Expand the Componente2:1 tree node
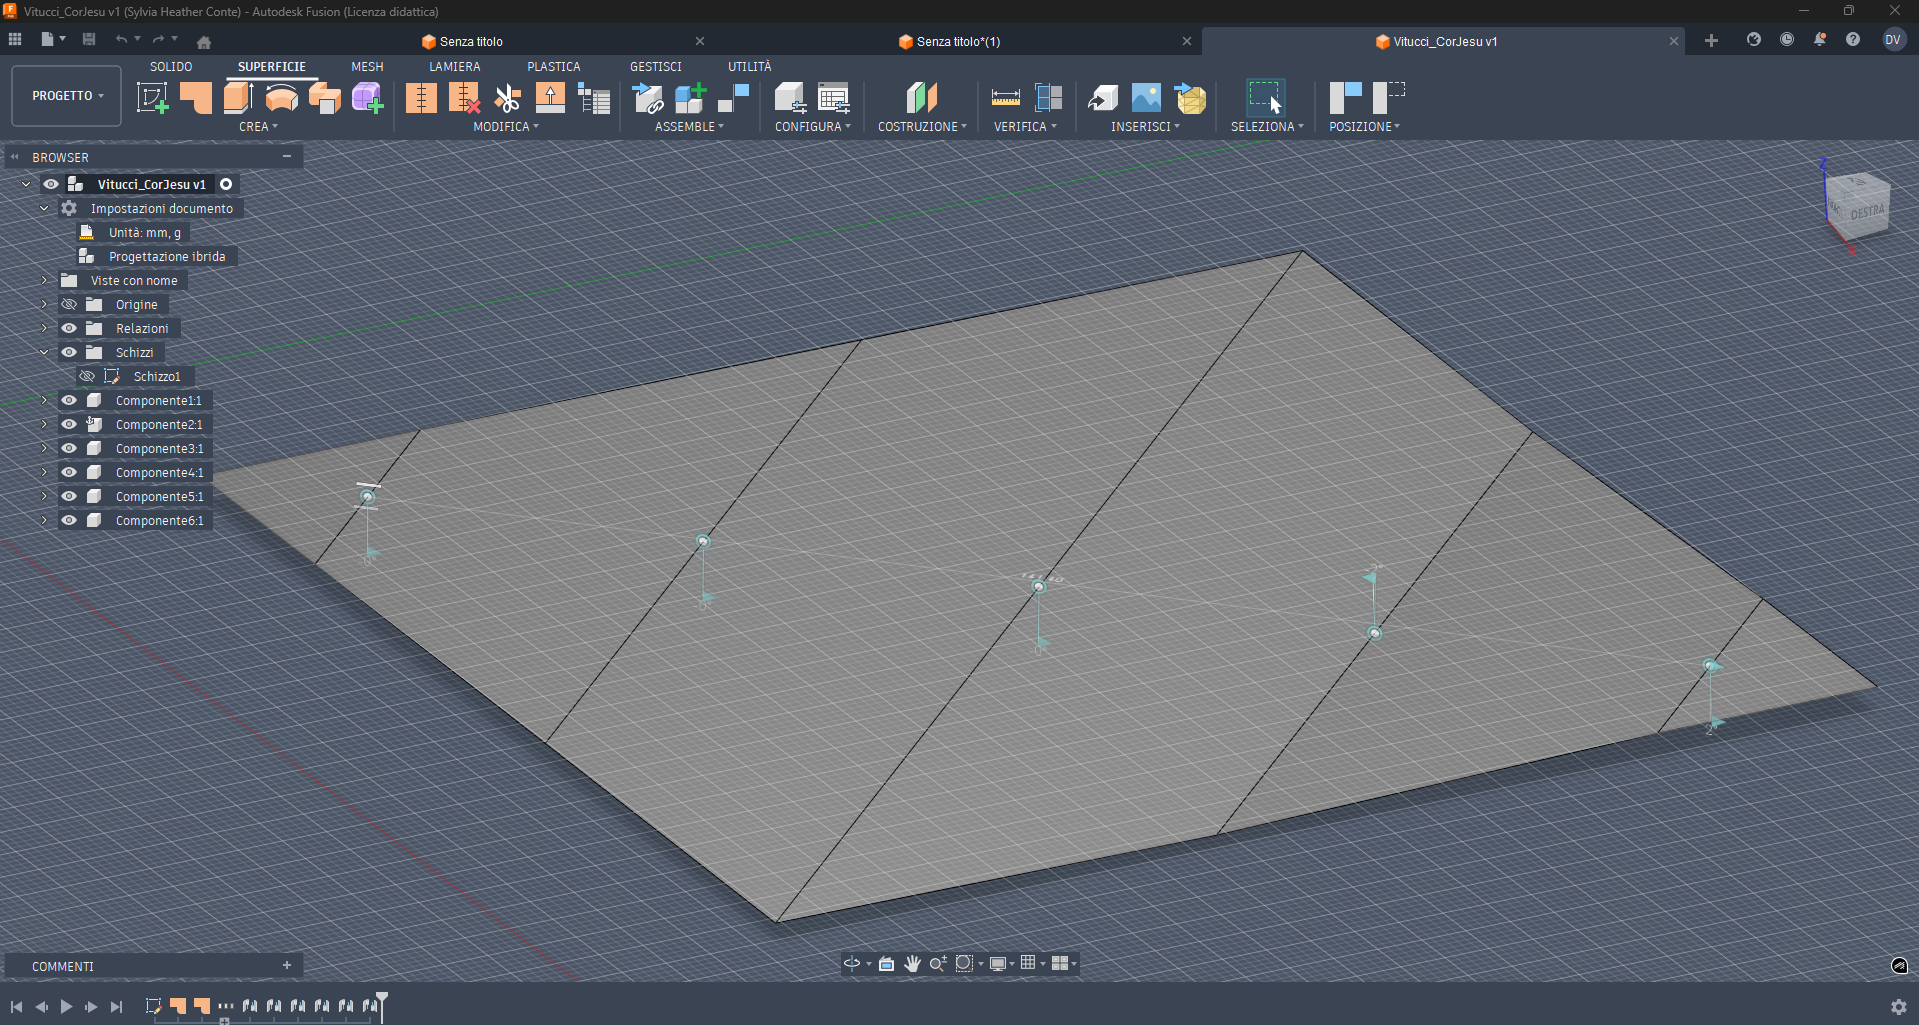Image resolution: width=1919 pixels, height=1025 pixels. coord(44,424)
